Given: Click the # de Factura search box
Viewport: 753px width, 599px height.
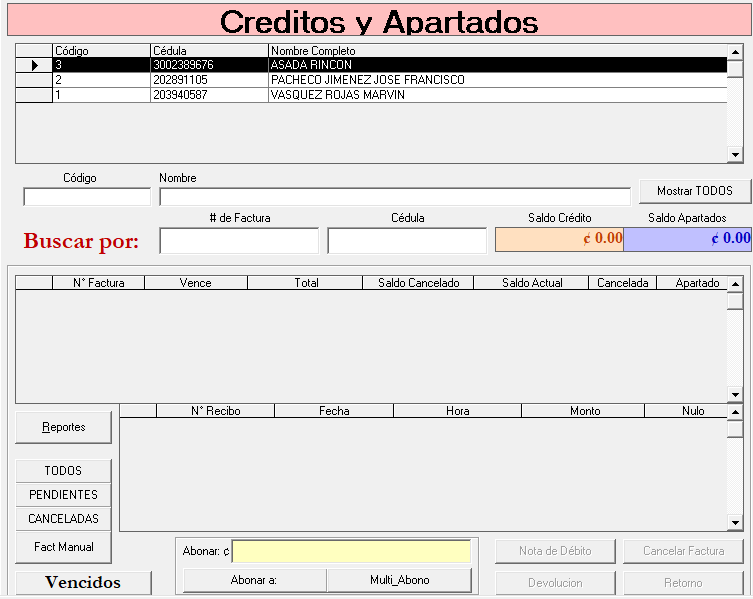Looking at the screenshot, I should [x=239, y=241].
